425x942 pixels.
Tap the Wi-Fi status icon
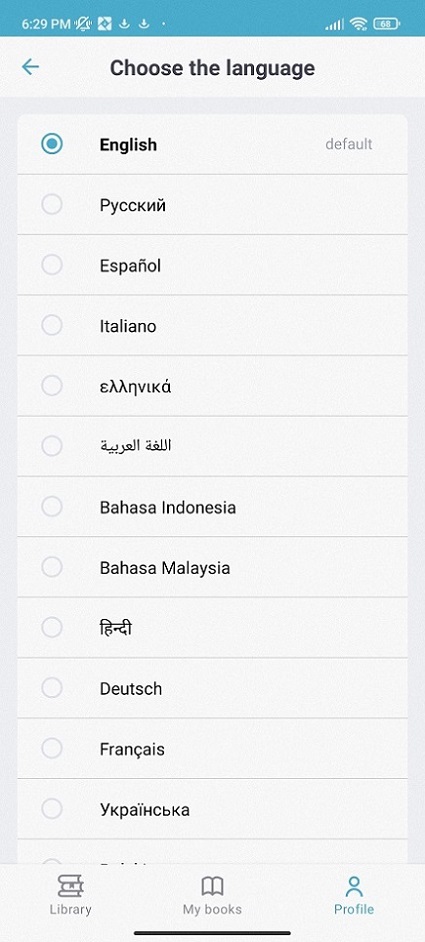[359, 24]
